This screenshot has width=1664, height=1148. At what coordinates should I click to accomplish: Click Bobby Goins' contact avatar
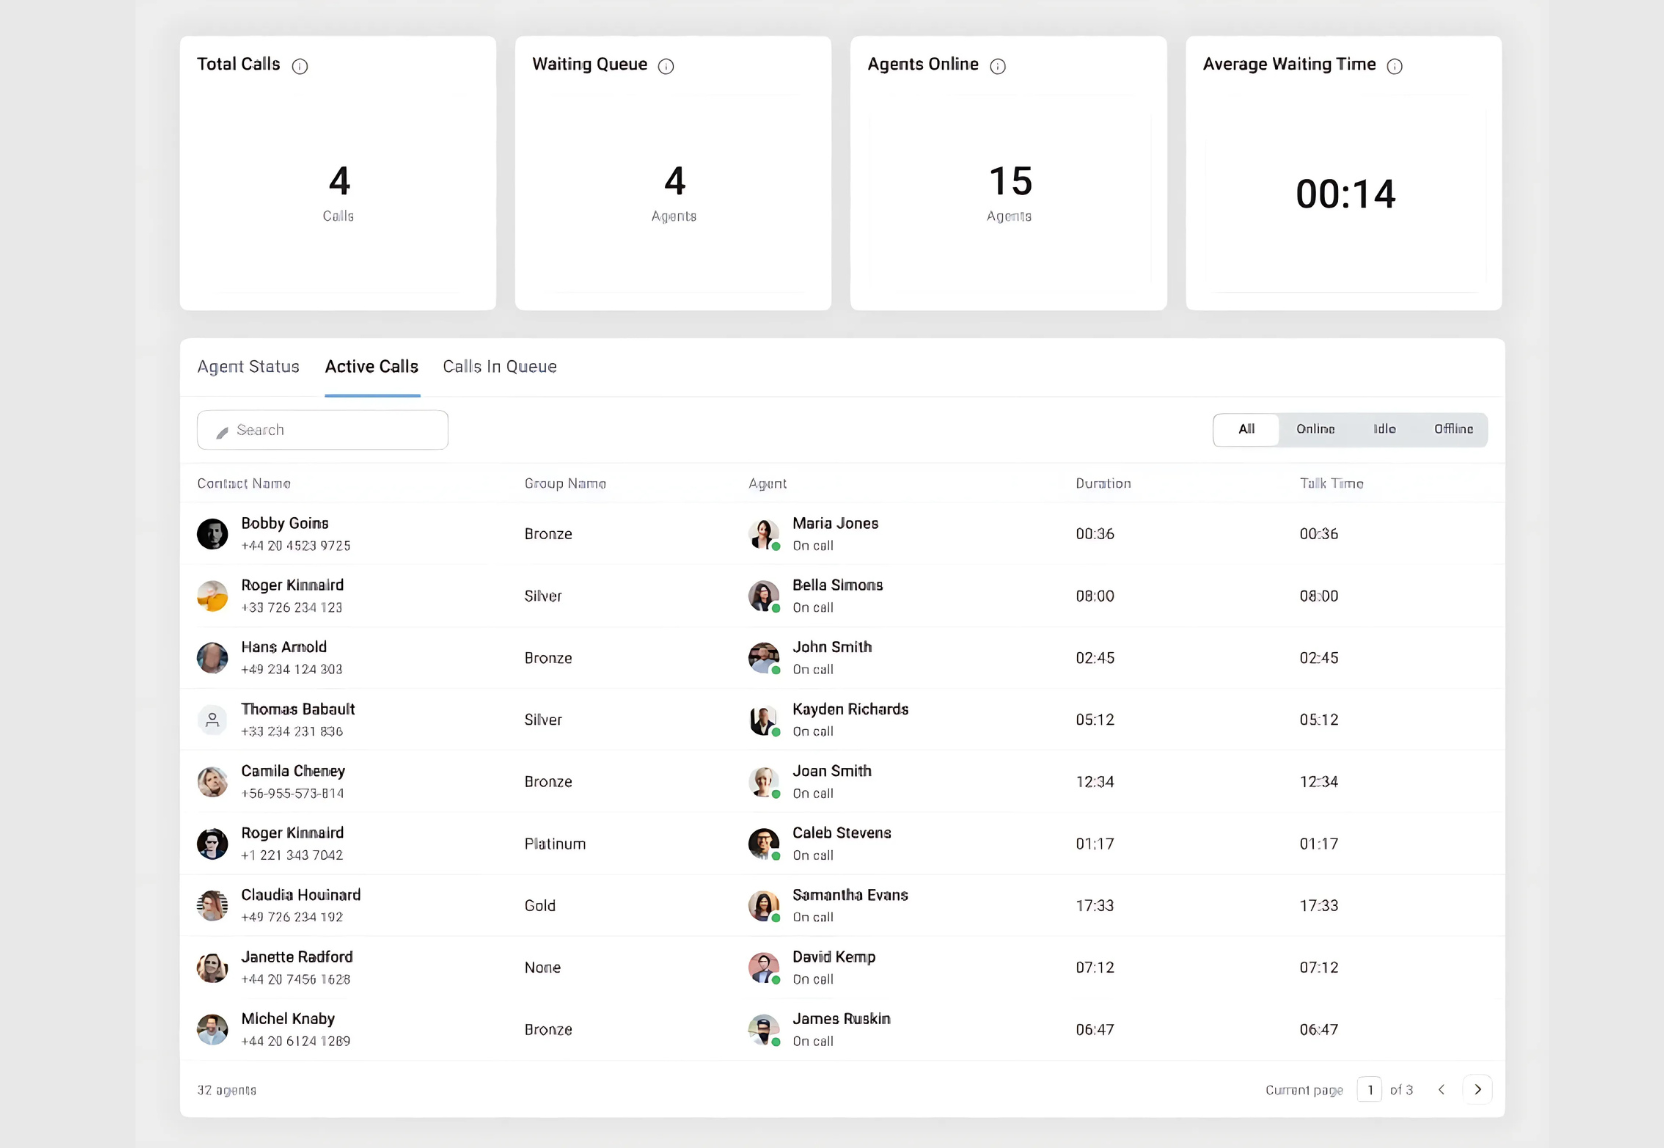pos(212,534)
